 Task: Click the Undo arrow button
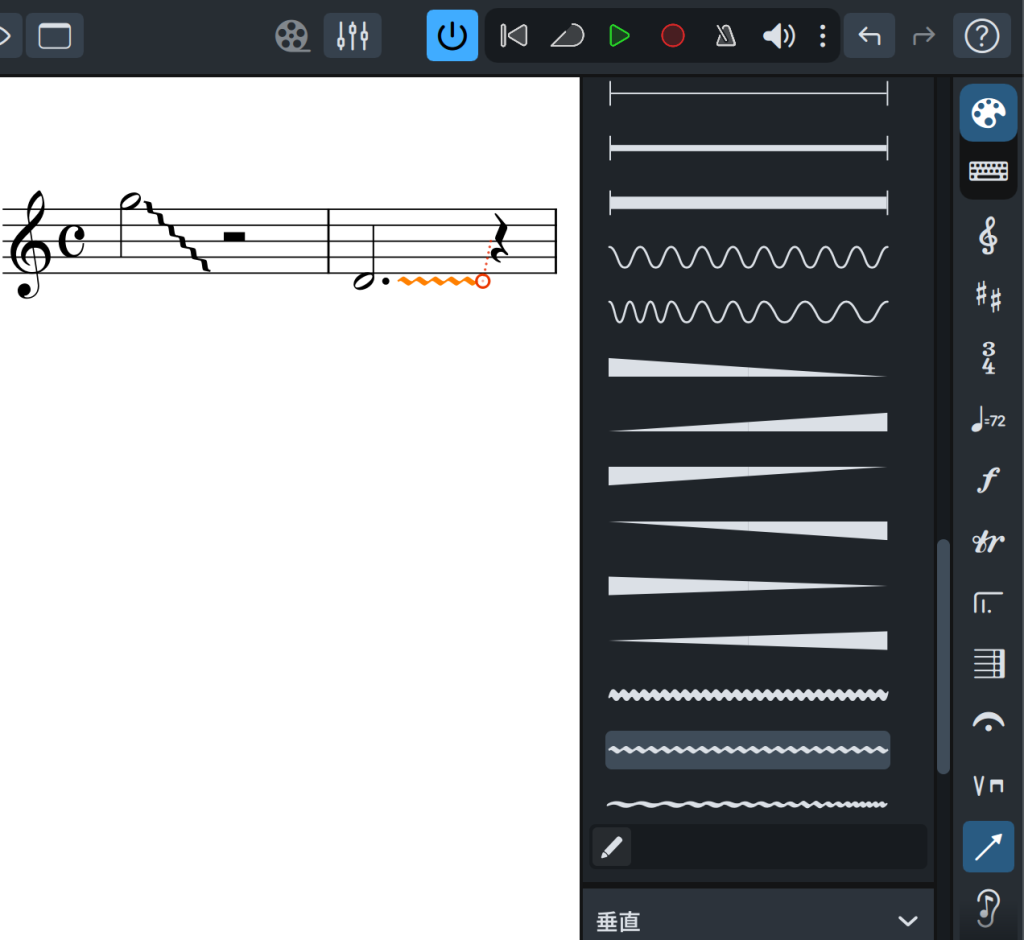click(x=869, y=36)
